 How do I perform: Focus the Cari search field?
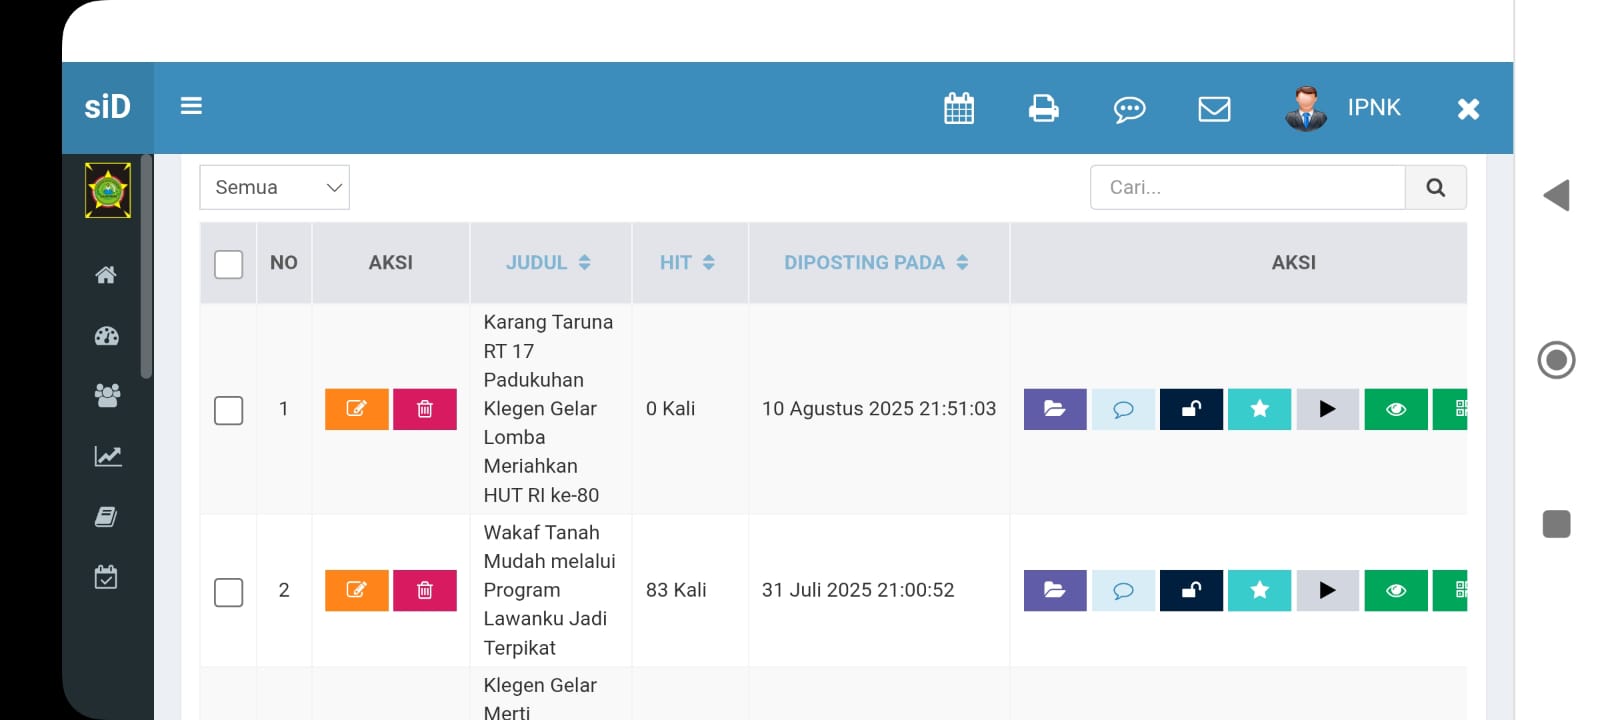click(x=1248, y=187)
